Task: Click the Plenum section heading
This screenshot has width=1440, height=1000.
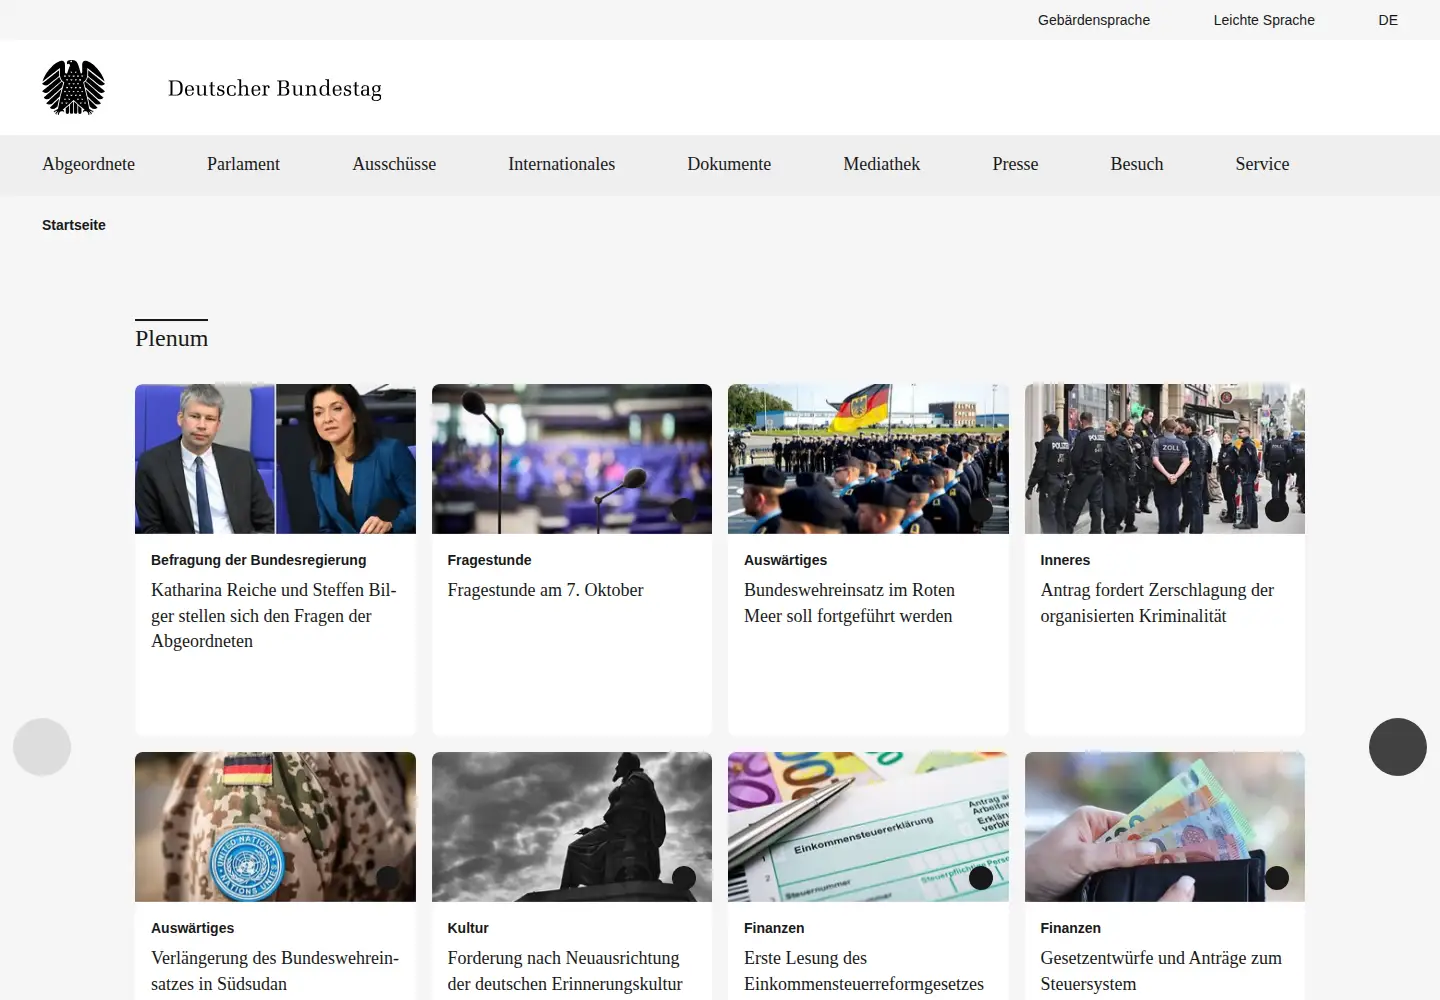Action: coord(172,338)
